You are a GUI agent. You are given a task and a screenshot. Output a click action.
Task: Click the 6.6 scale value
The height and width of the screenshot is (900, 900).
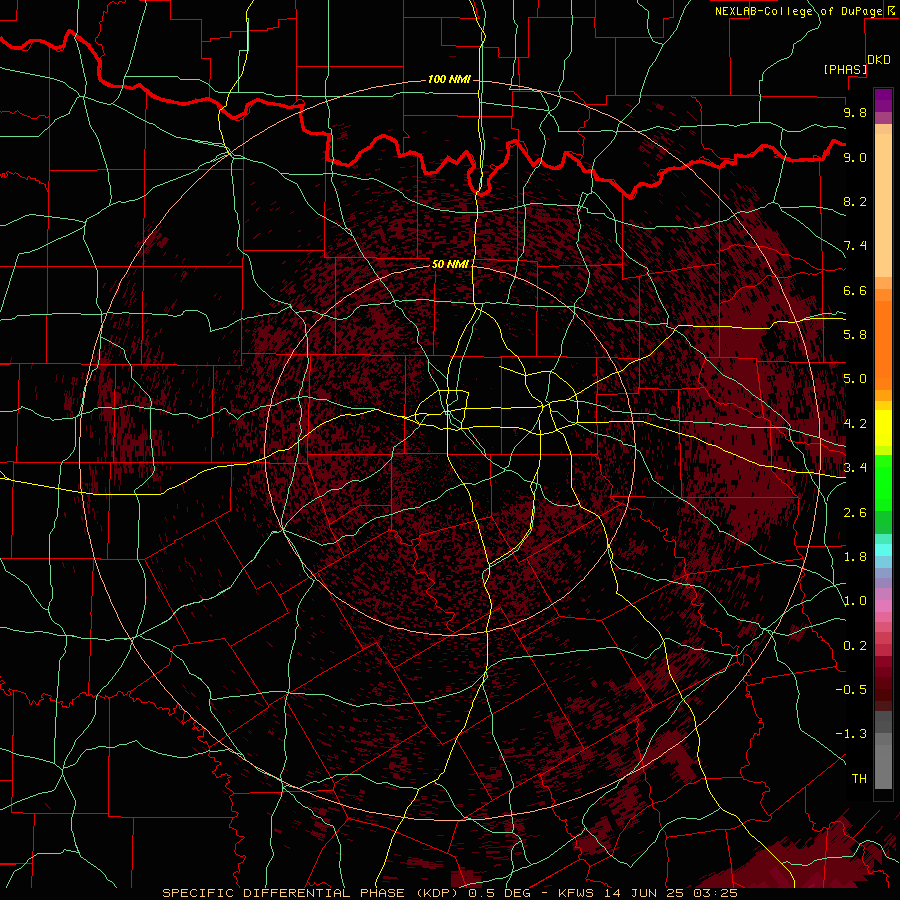[855, 290]
